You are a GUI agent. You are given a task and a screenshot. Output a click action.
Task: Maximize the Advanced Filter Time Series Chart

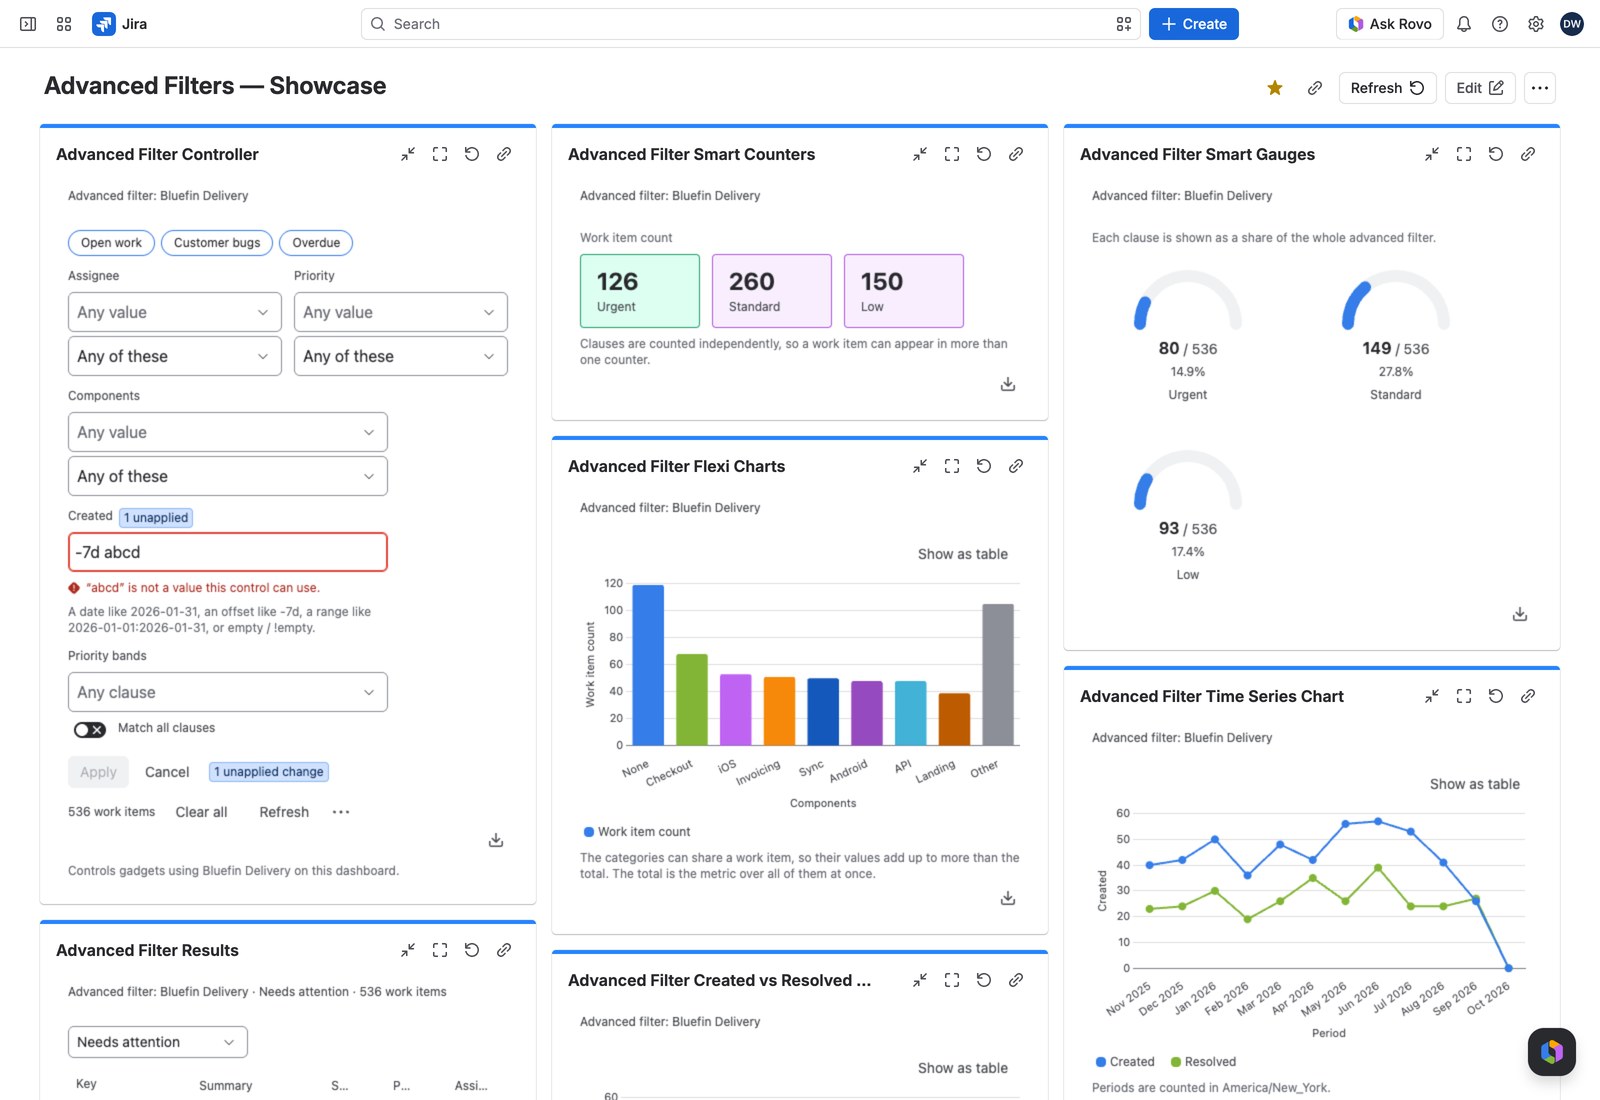tap(1464, 696)
